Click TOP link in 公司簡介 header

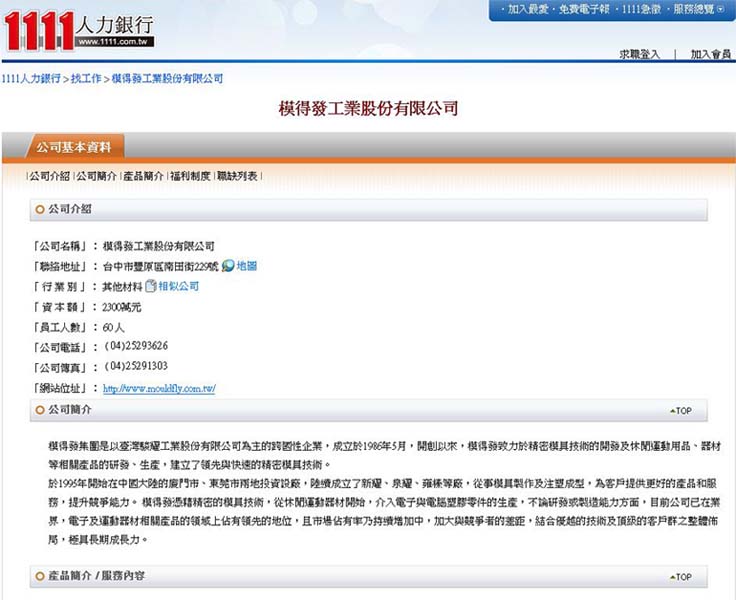point(681,411)
